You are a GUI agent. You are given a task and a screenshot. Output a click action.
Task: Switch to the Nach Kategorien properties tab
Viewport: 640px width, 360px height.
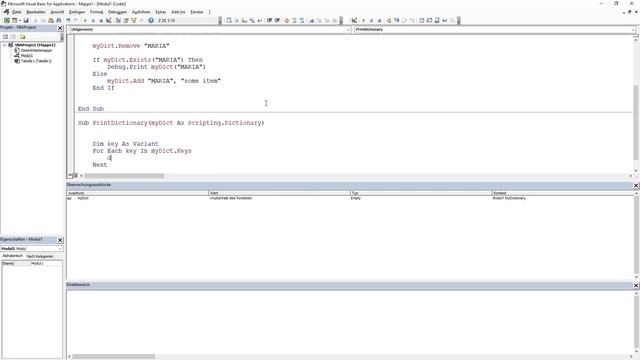(x=40, y=256)
